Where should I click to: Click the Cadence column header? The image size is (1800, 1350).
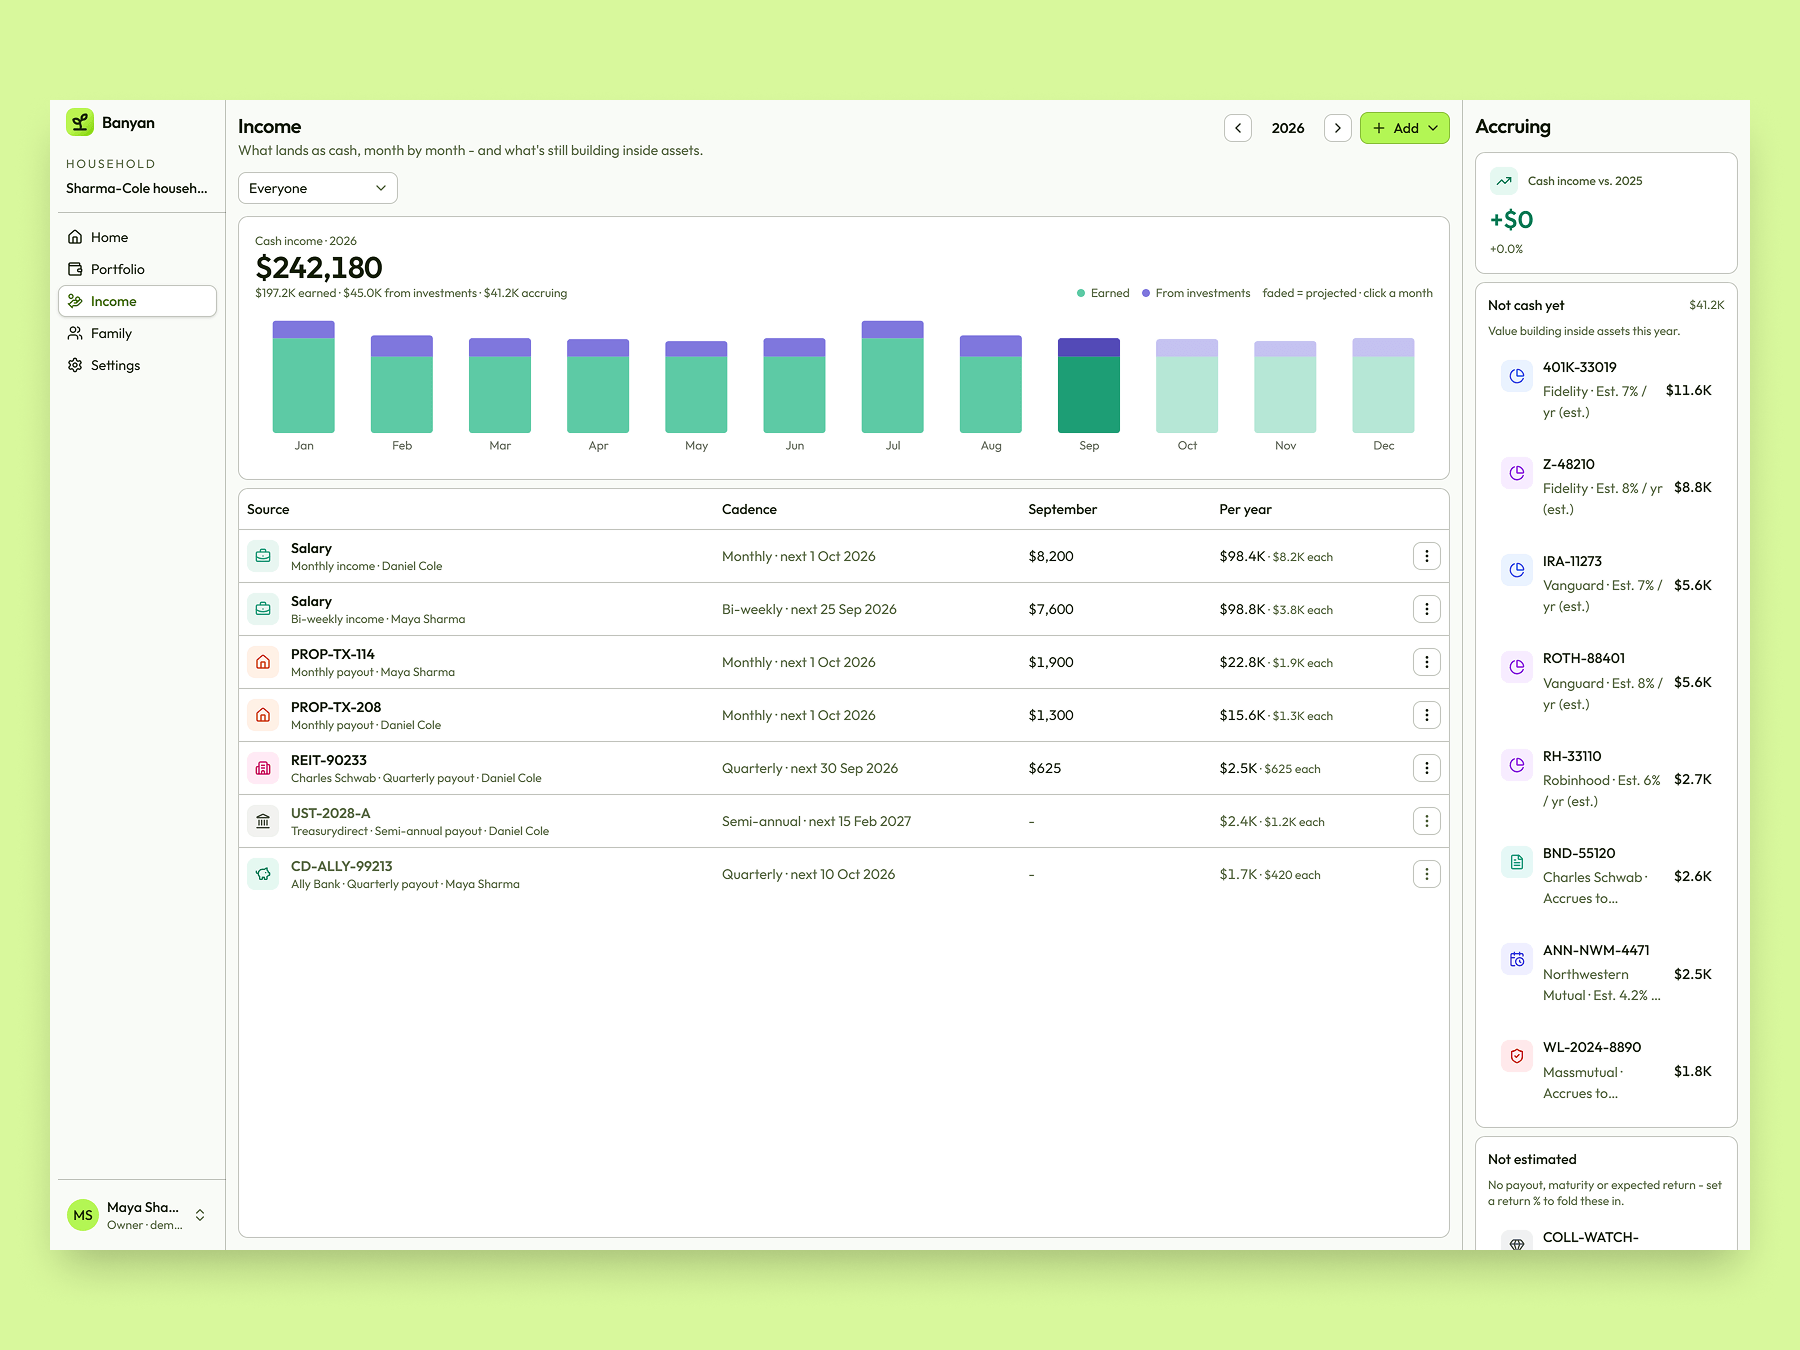click(x=749, y=509)
